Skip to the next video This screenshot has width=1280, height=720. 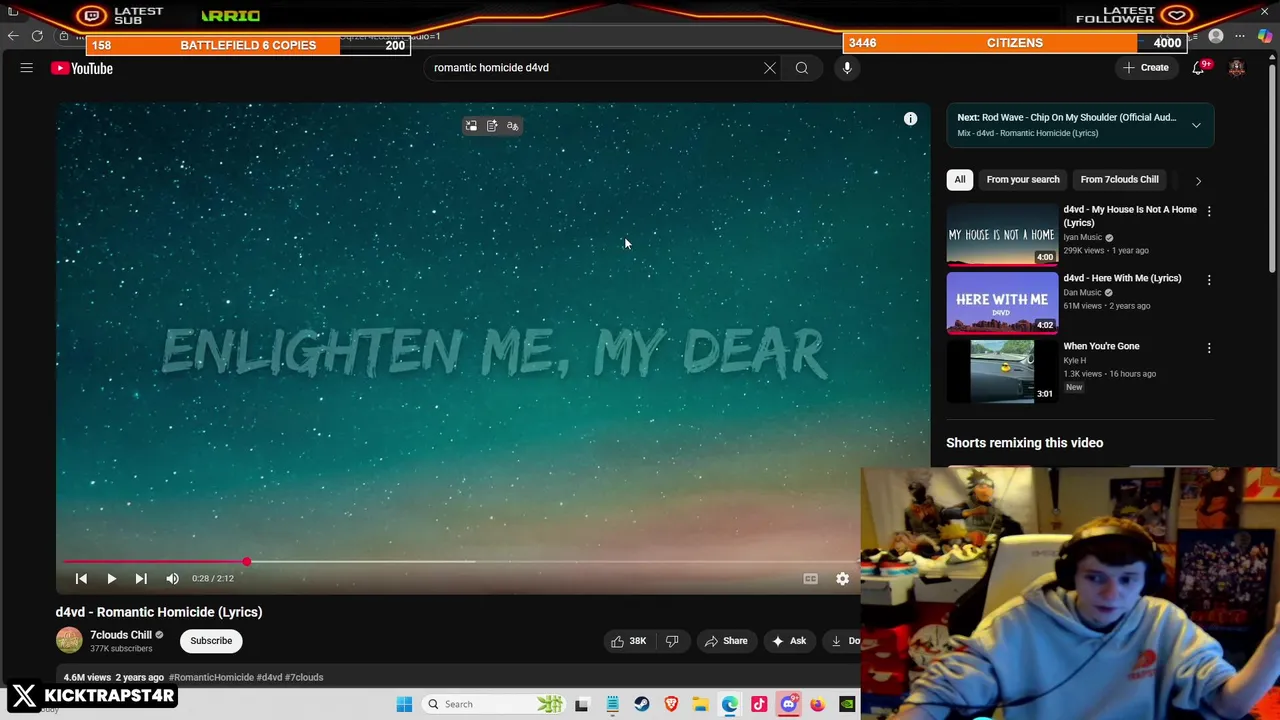click(141, 579)
